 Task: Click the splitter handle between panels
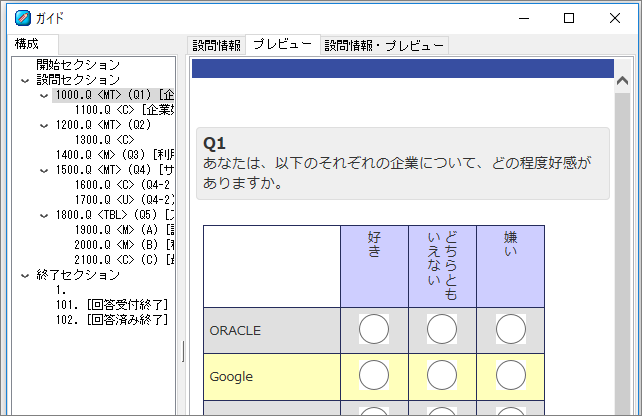click(183, 351)
